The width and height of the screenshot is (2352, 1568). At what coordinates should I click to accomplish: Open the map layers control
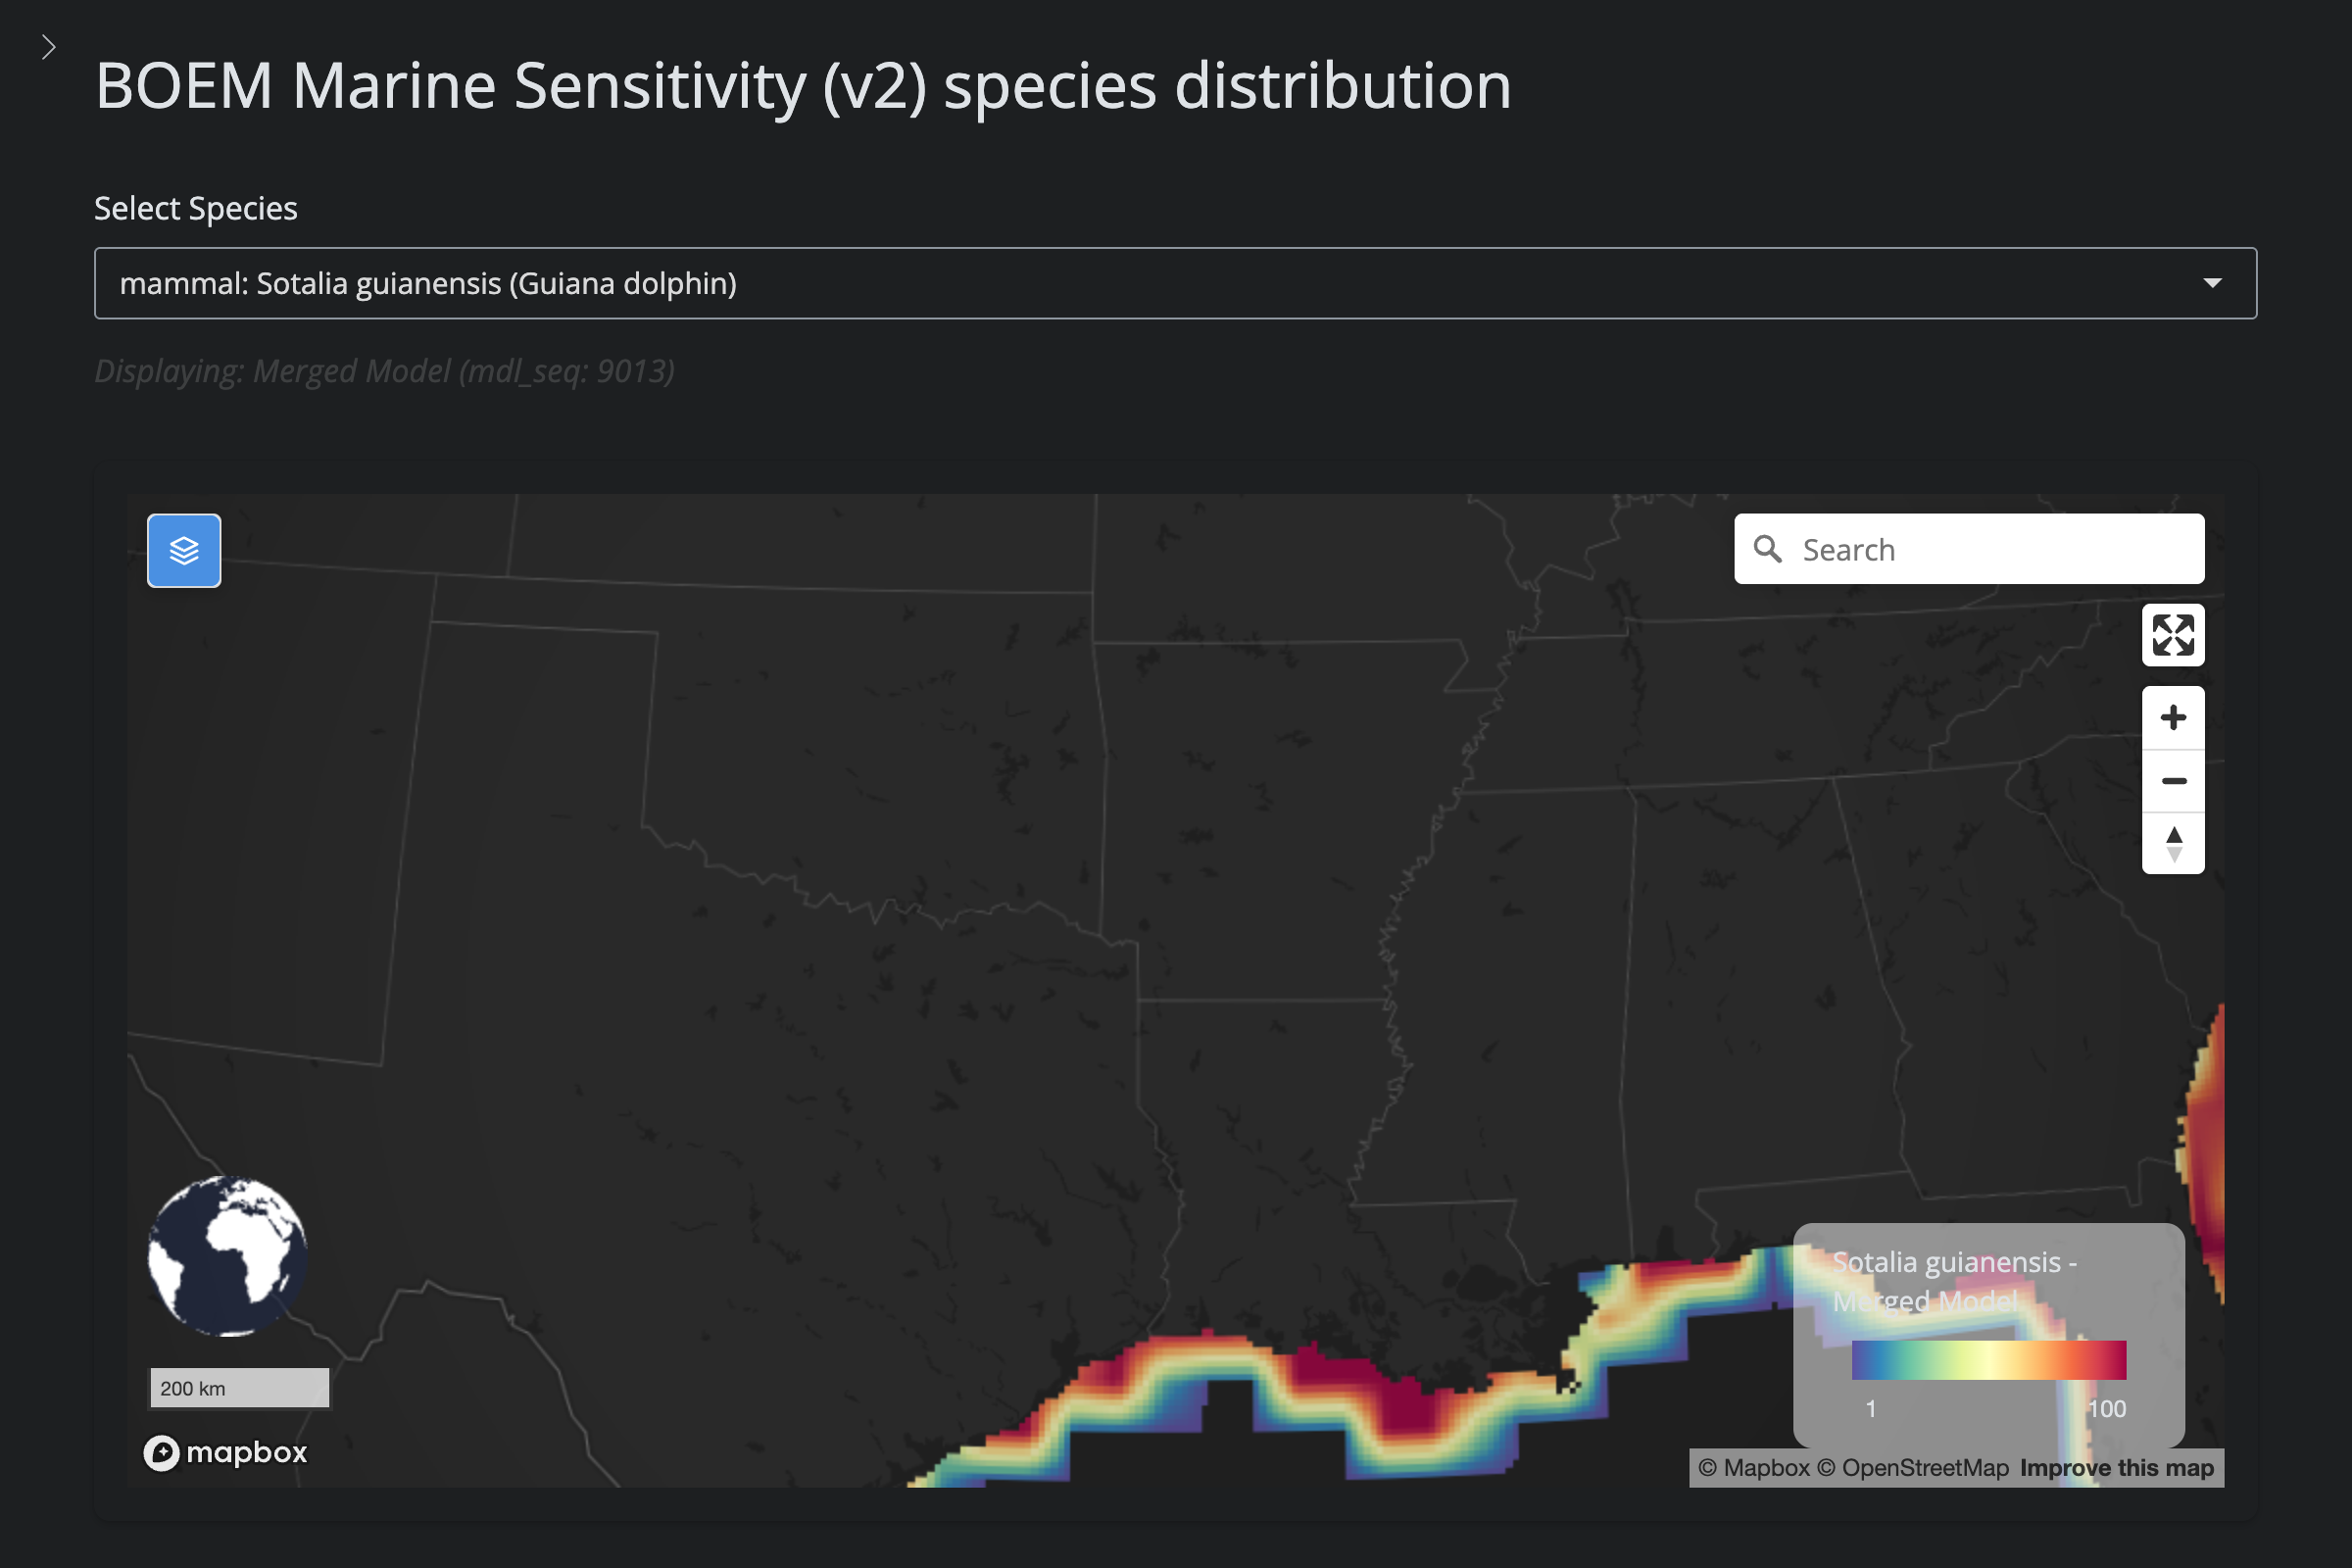pos(184,551)
